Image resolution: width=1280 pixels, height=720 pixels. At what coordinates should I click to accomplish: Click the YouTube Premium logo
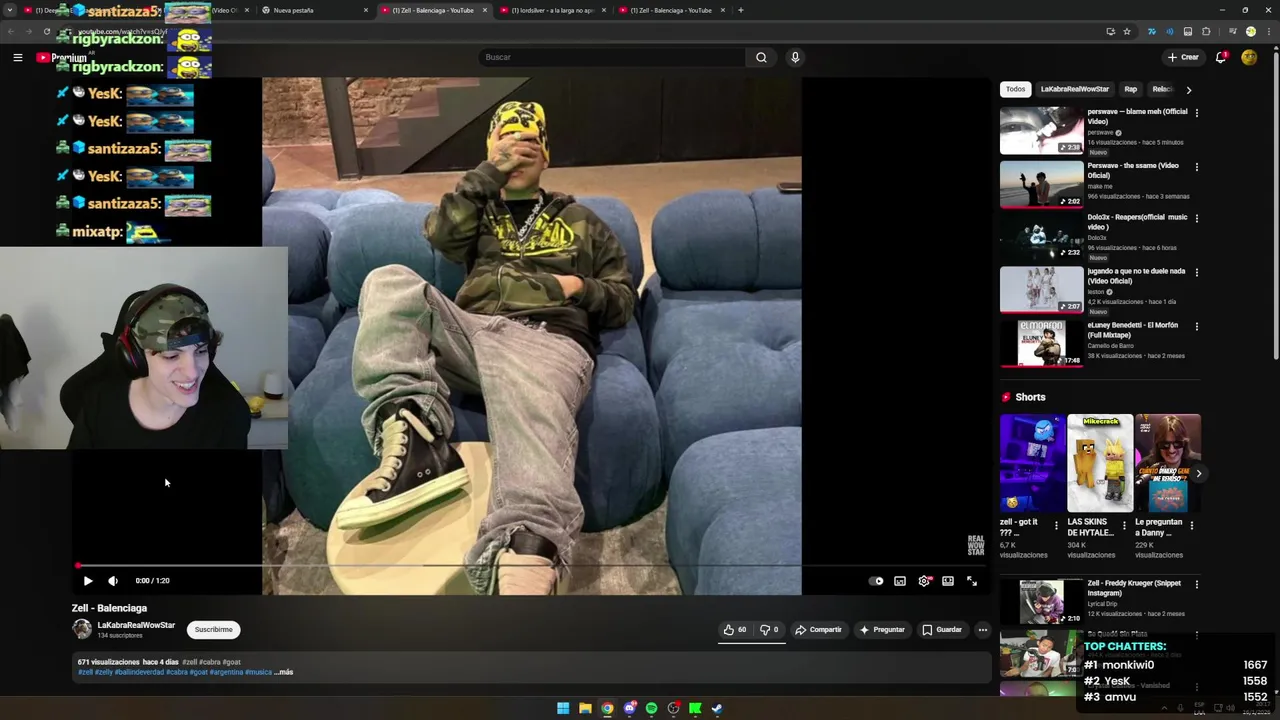coord(62,58)
